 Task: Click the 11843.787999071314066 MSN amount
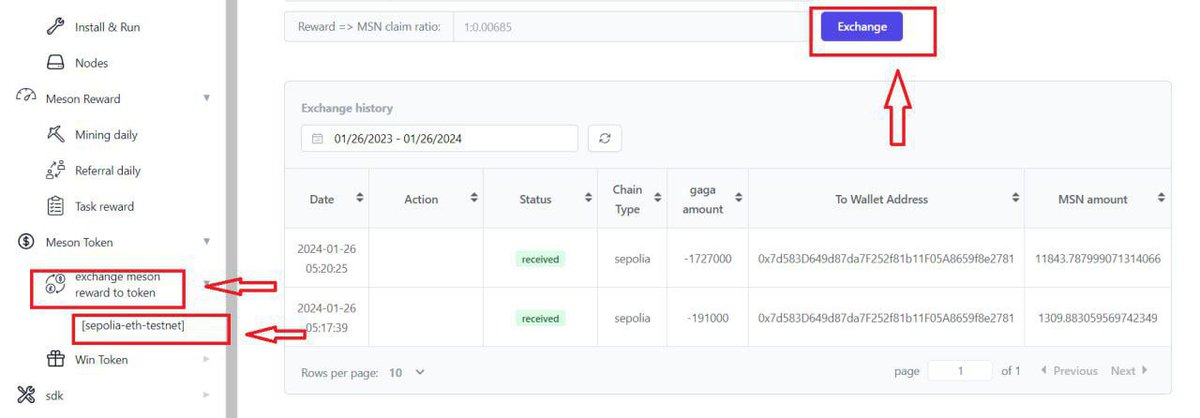tap(1097, 259)
